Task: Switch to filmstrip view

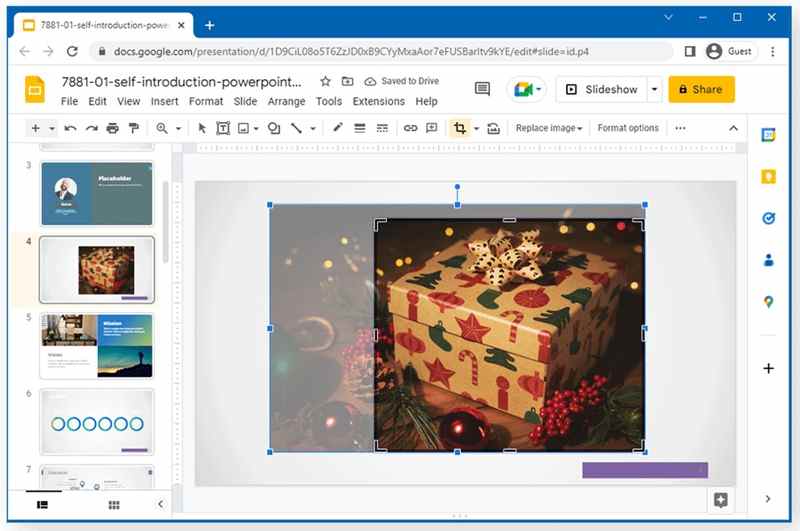Action: 42,504
